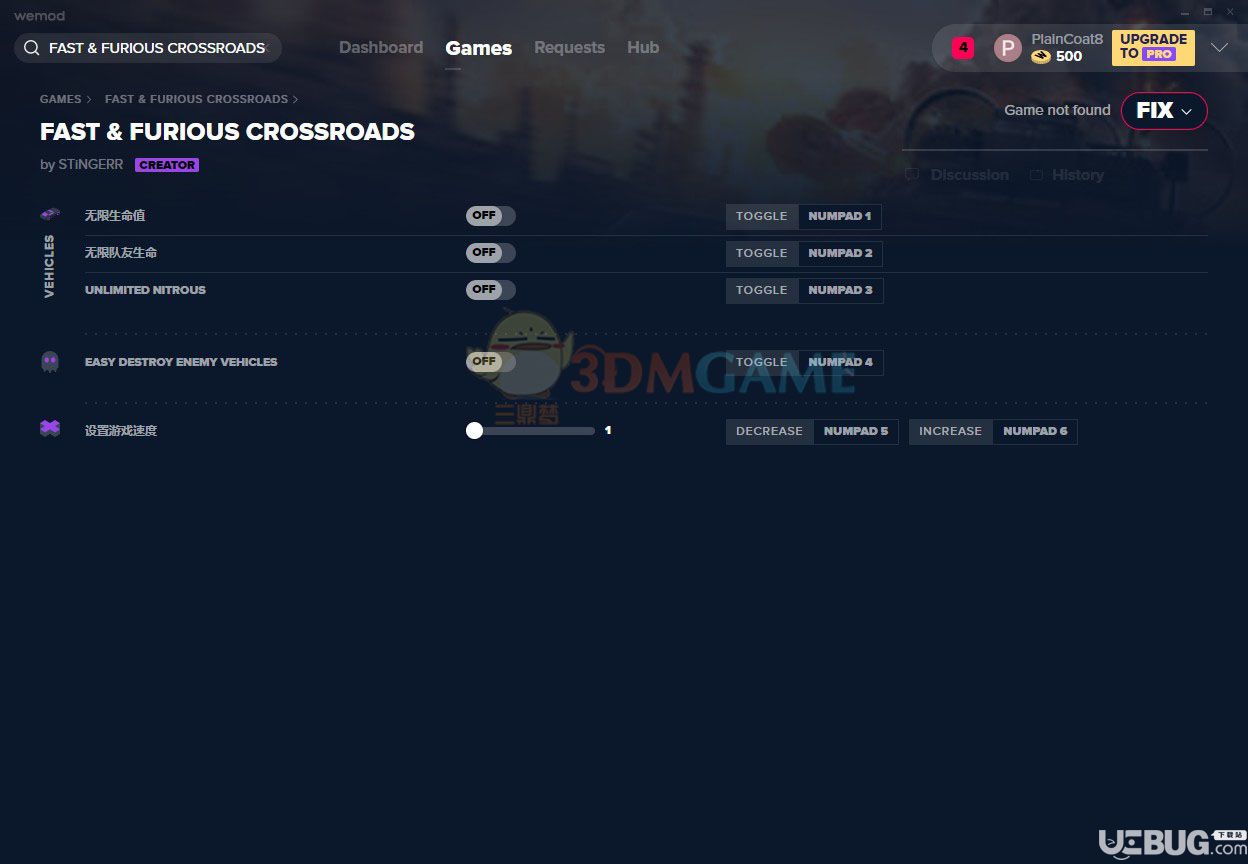This screenshot has width=1248, height=864.
Task: Open the PlainCoat8 profile avatar
Action: pyautogui.click(x=1008, y=48)
